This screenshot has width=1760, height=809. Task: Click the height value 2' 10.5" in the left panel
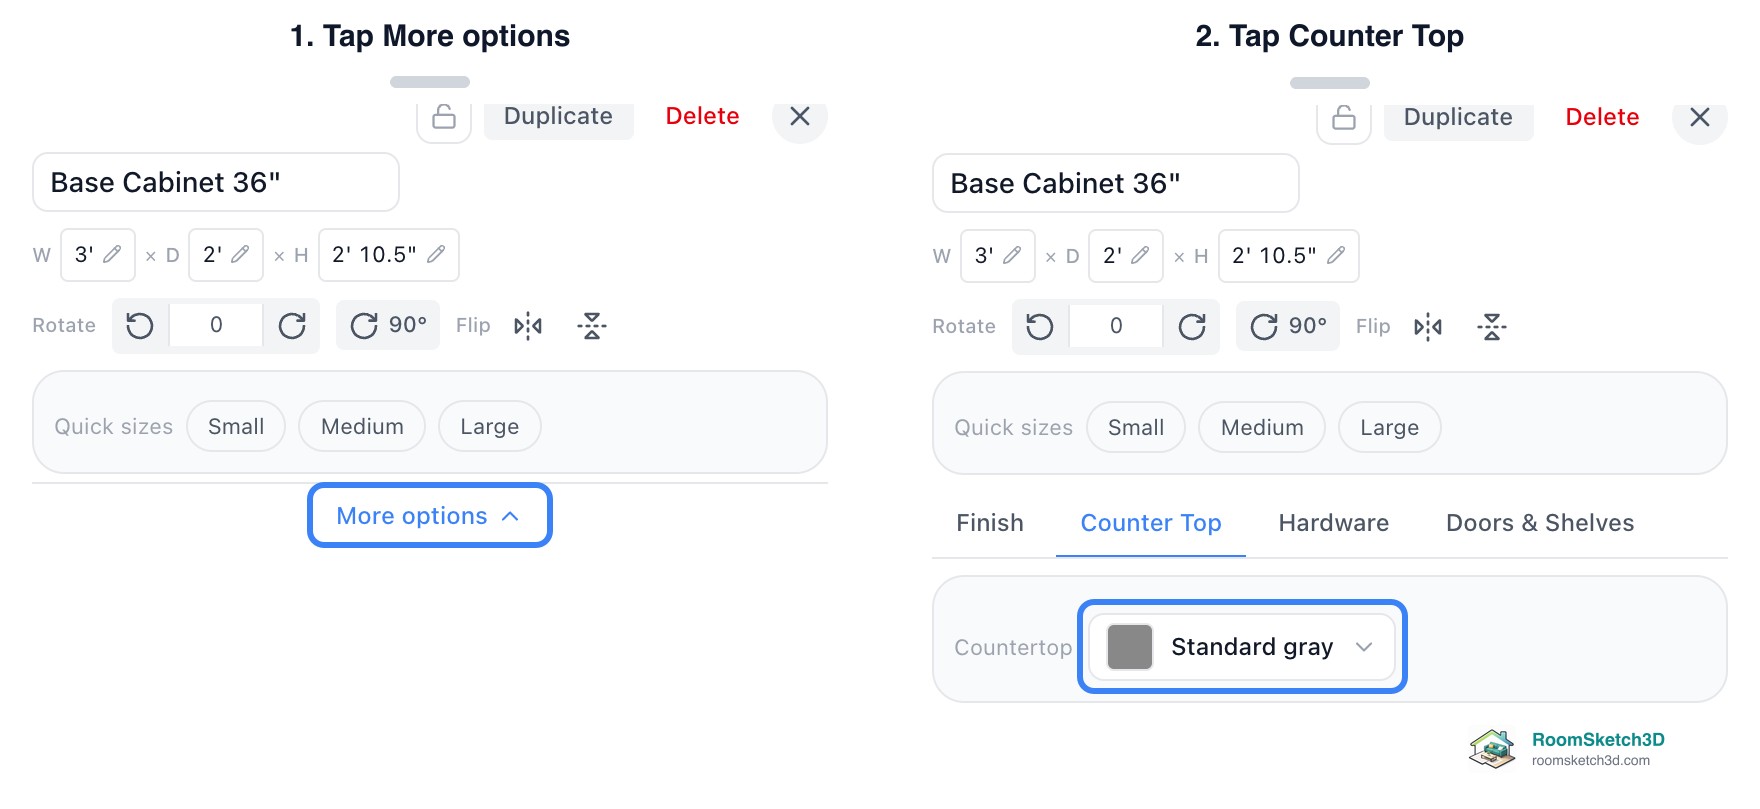[374, 254]
